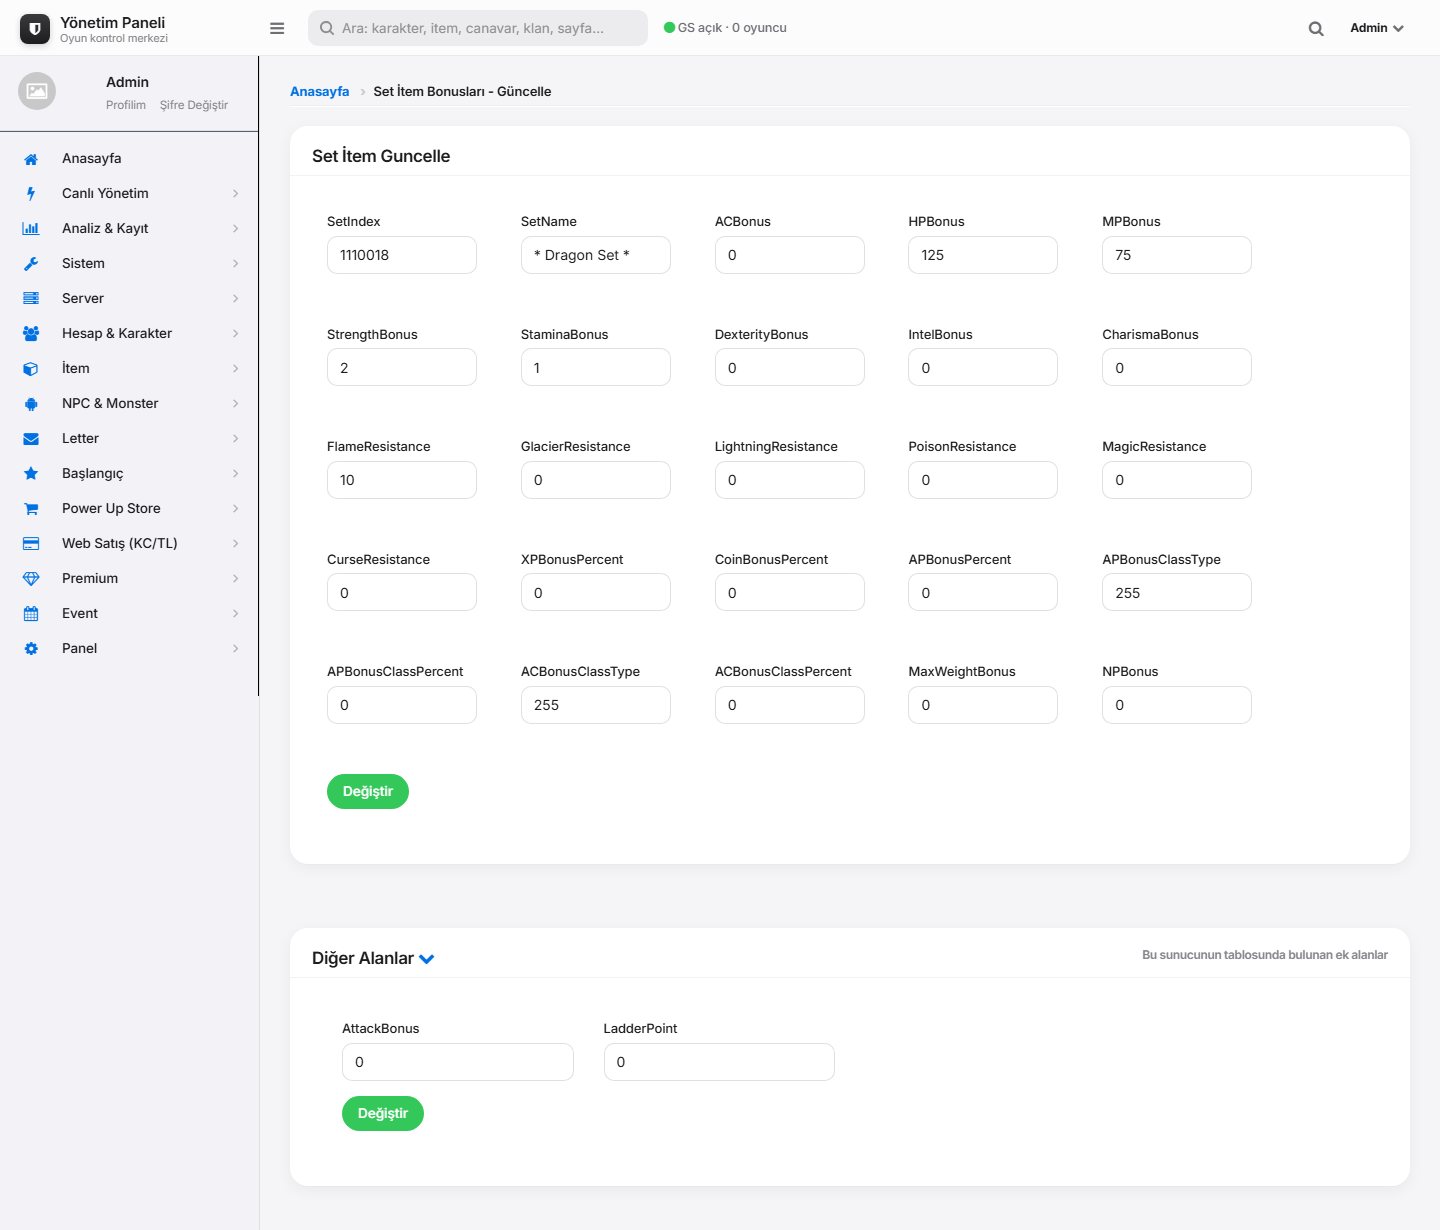The width and height of the screenshot is (1440, 1230).
Task: Click the AttackBonus input field
Action: [x=458, y=1062]
